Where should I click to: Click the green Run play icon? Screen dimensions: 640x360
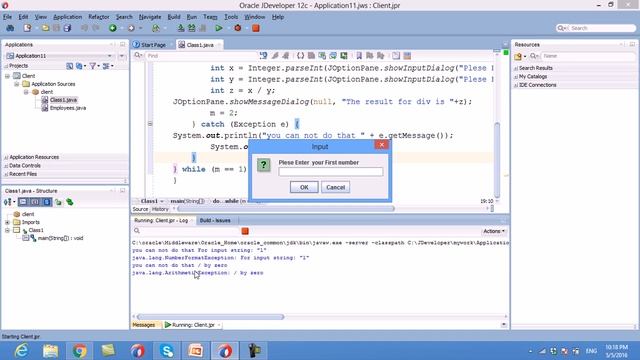(219, 28)
